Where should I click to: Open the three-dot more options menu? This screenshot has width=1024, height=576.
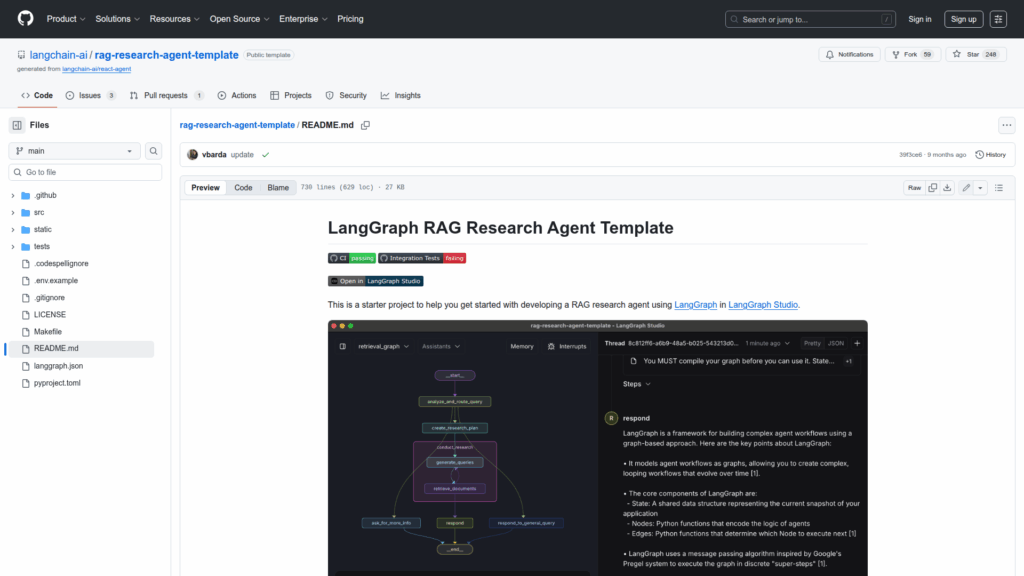[x=1006, y=125]
